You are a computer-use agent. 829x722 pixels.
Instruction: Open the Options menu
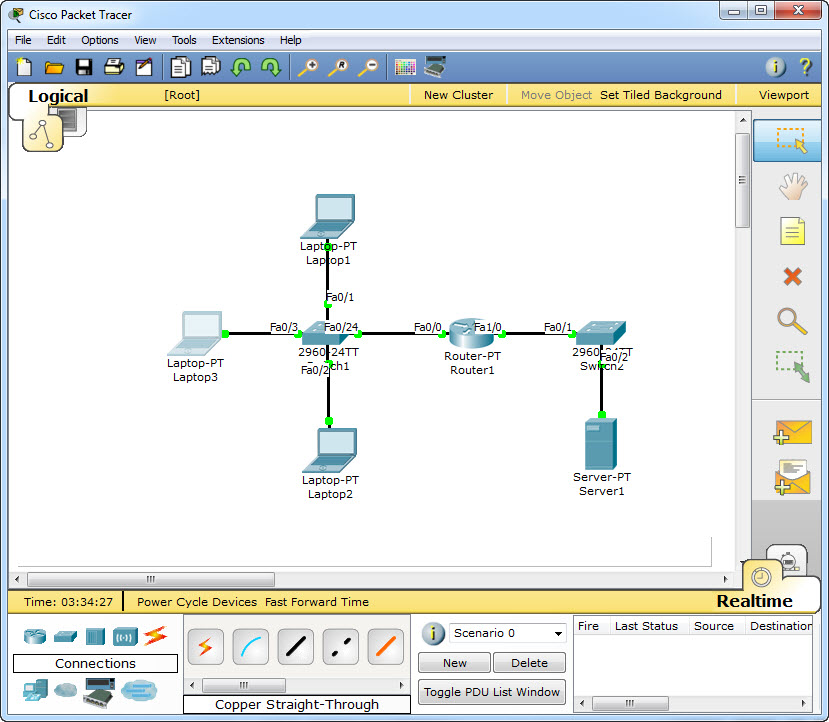(99, 40)
